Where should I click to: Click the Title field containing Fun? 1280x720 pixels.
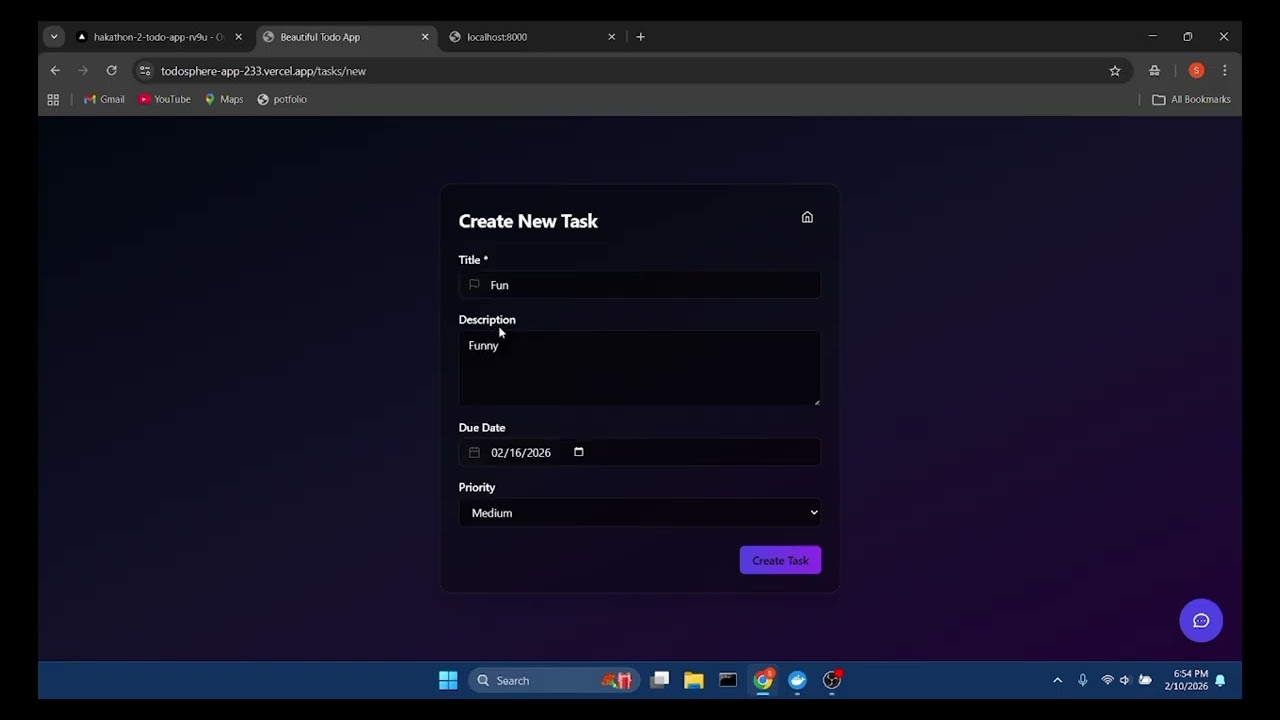pyautogui.click(x=640, y=285)
